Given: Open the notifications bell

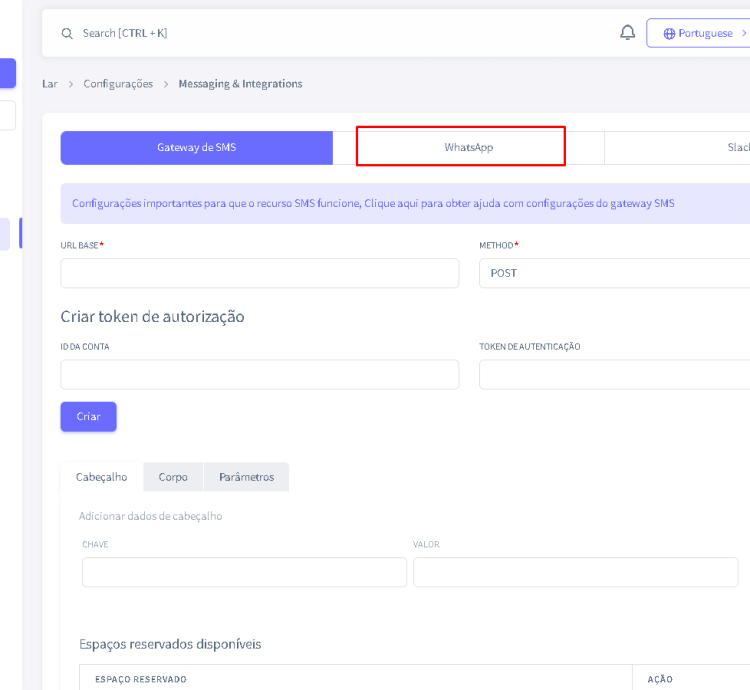Looking at the screenshot, I should coord(627,33).
